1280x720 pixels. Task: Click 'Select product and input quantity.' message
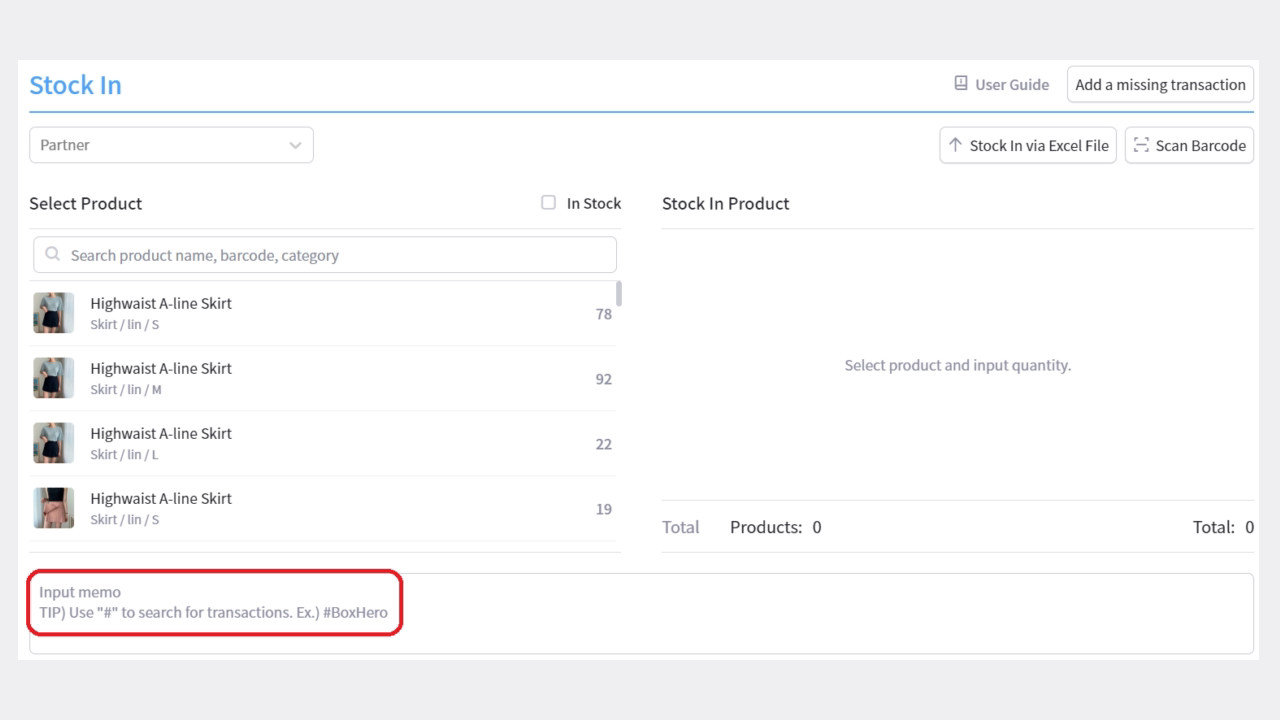957,365
